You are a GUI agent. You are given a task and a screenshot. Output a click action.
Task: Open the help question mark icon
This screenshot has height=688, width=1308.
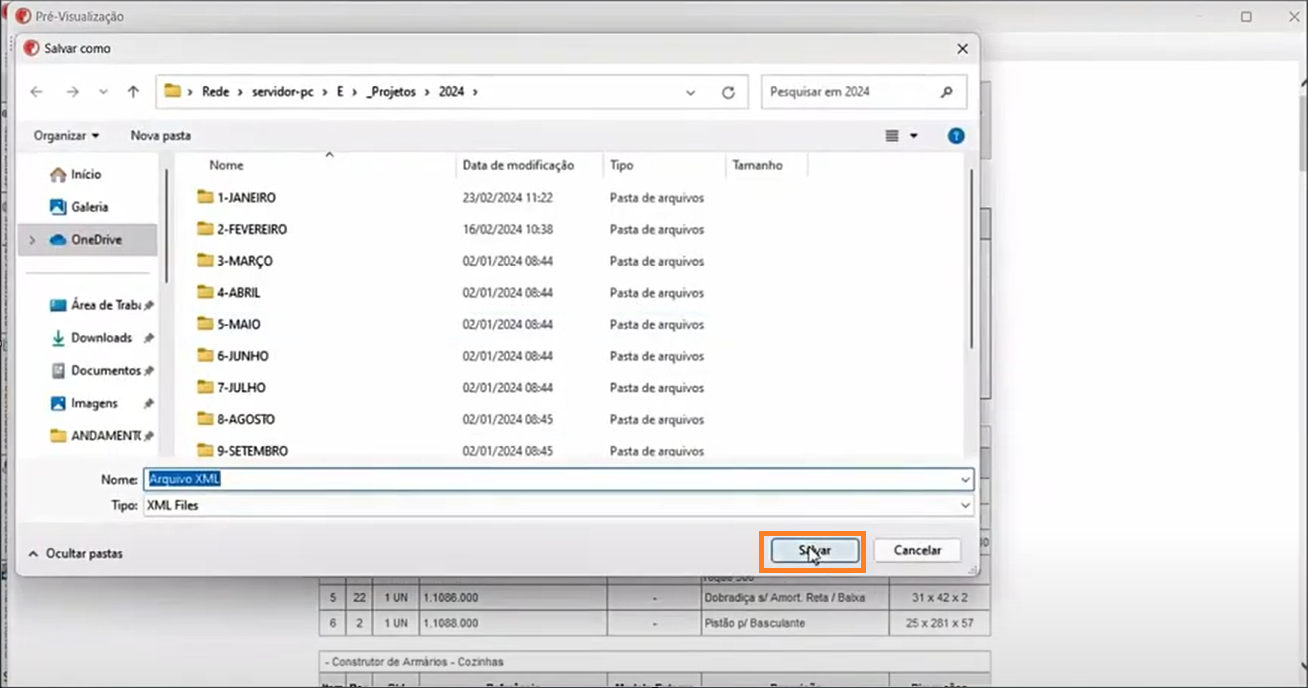956,135
